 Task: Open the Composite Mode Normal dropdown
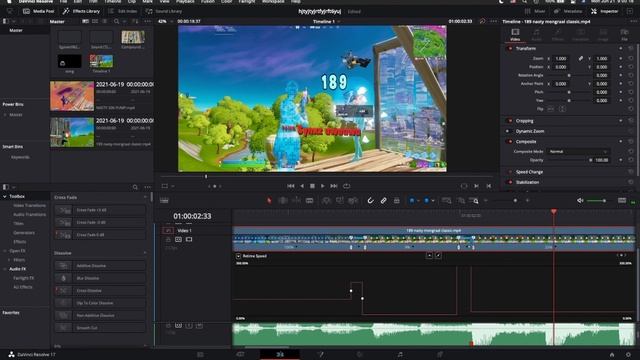click(578, 151)
